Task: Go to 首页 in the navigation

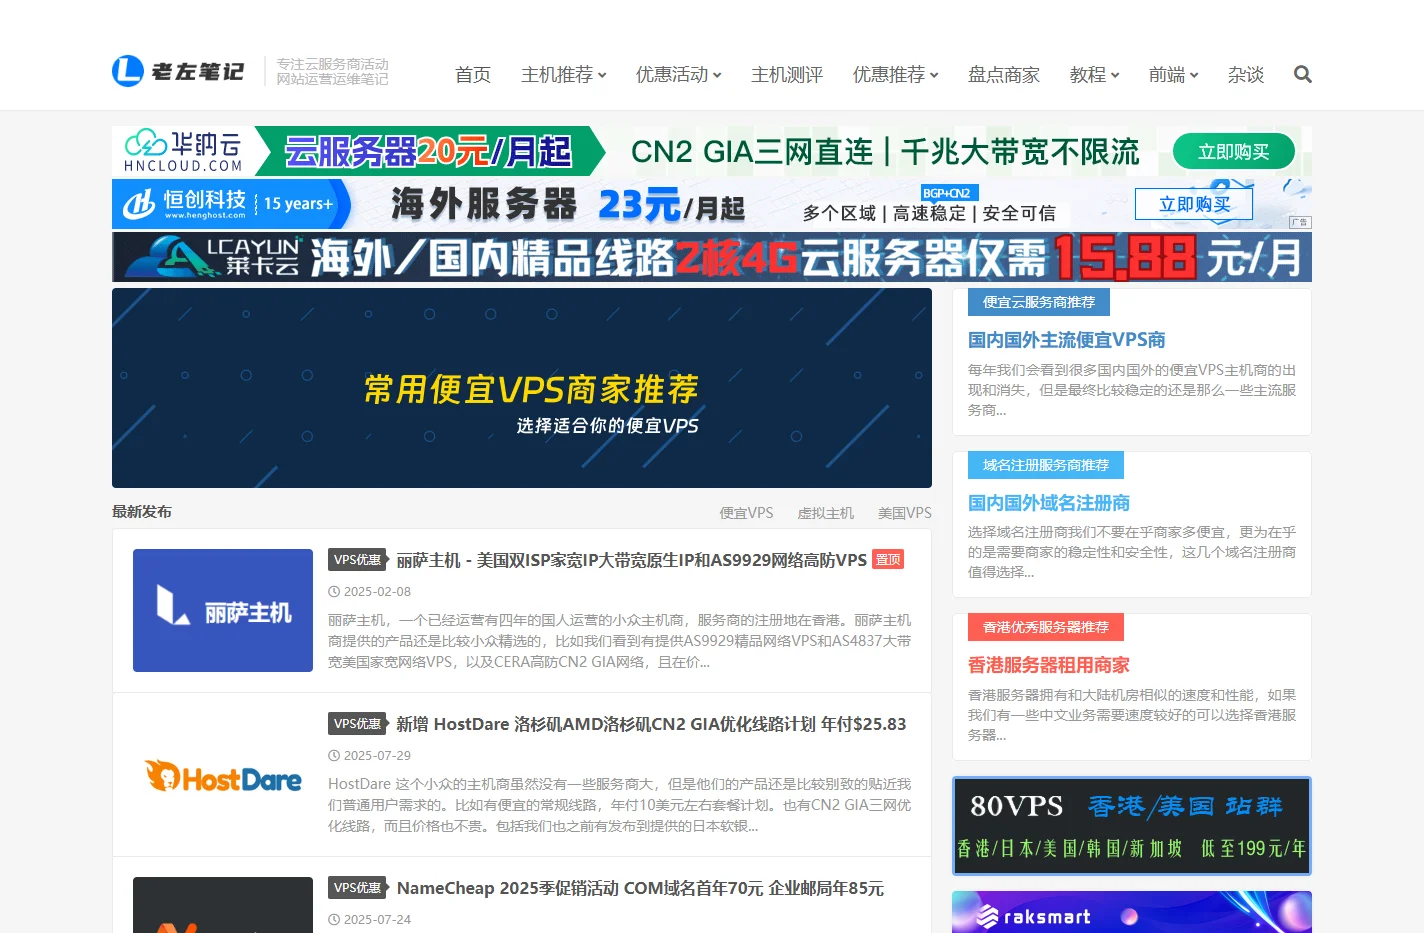Action: (x=473, y=75)
